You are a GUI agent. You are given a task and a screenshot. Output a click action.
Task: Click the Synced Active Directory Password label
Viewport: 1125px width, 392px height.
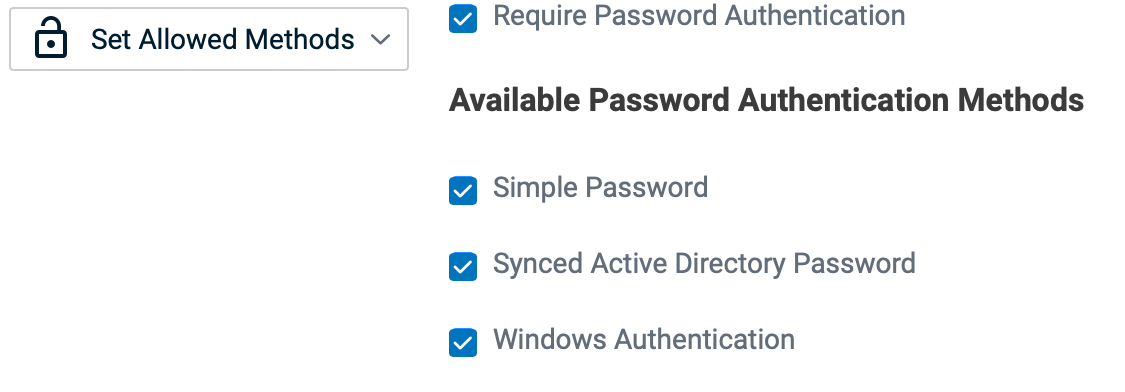tap(704, 264)
